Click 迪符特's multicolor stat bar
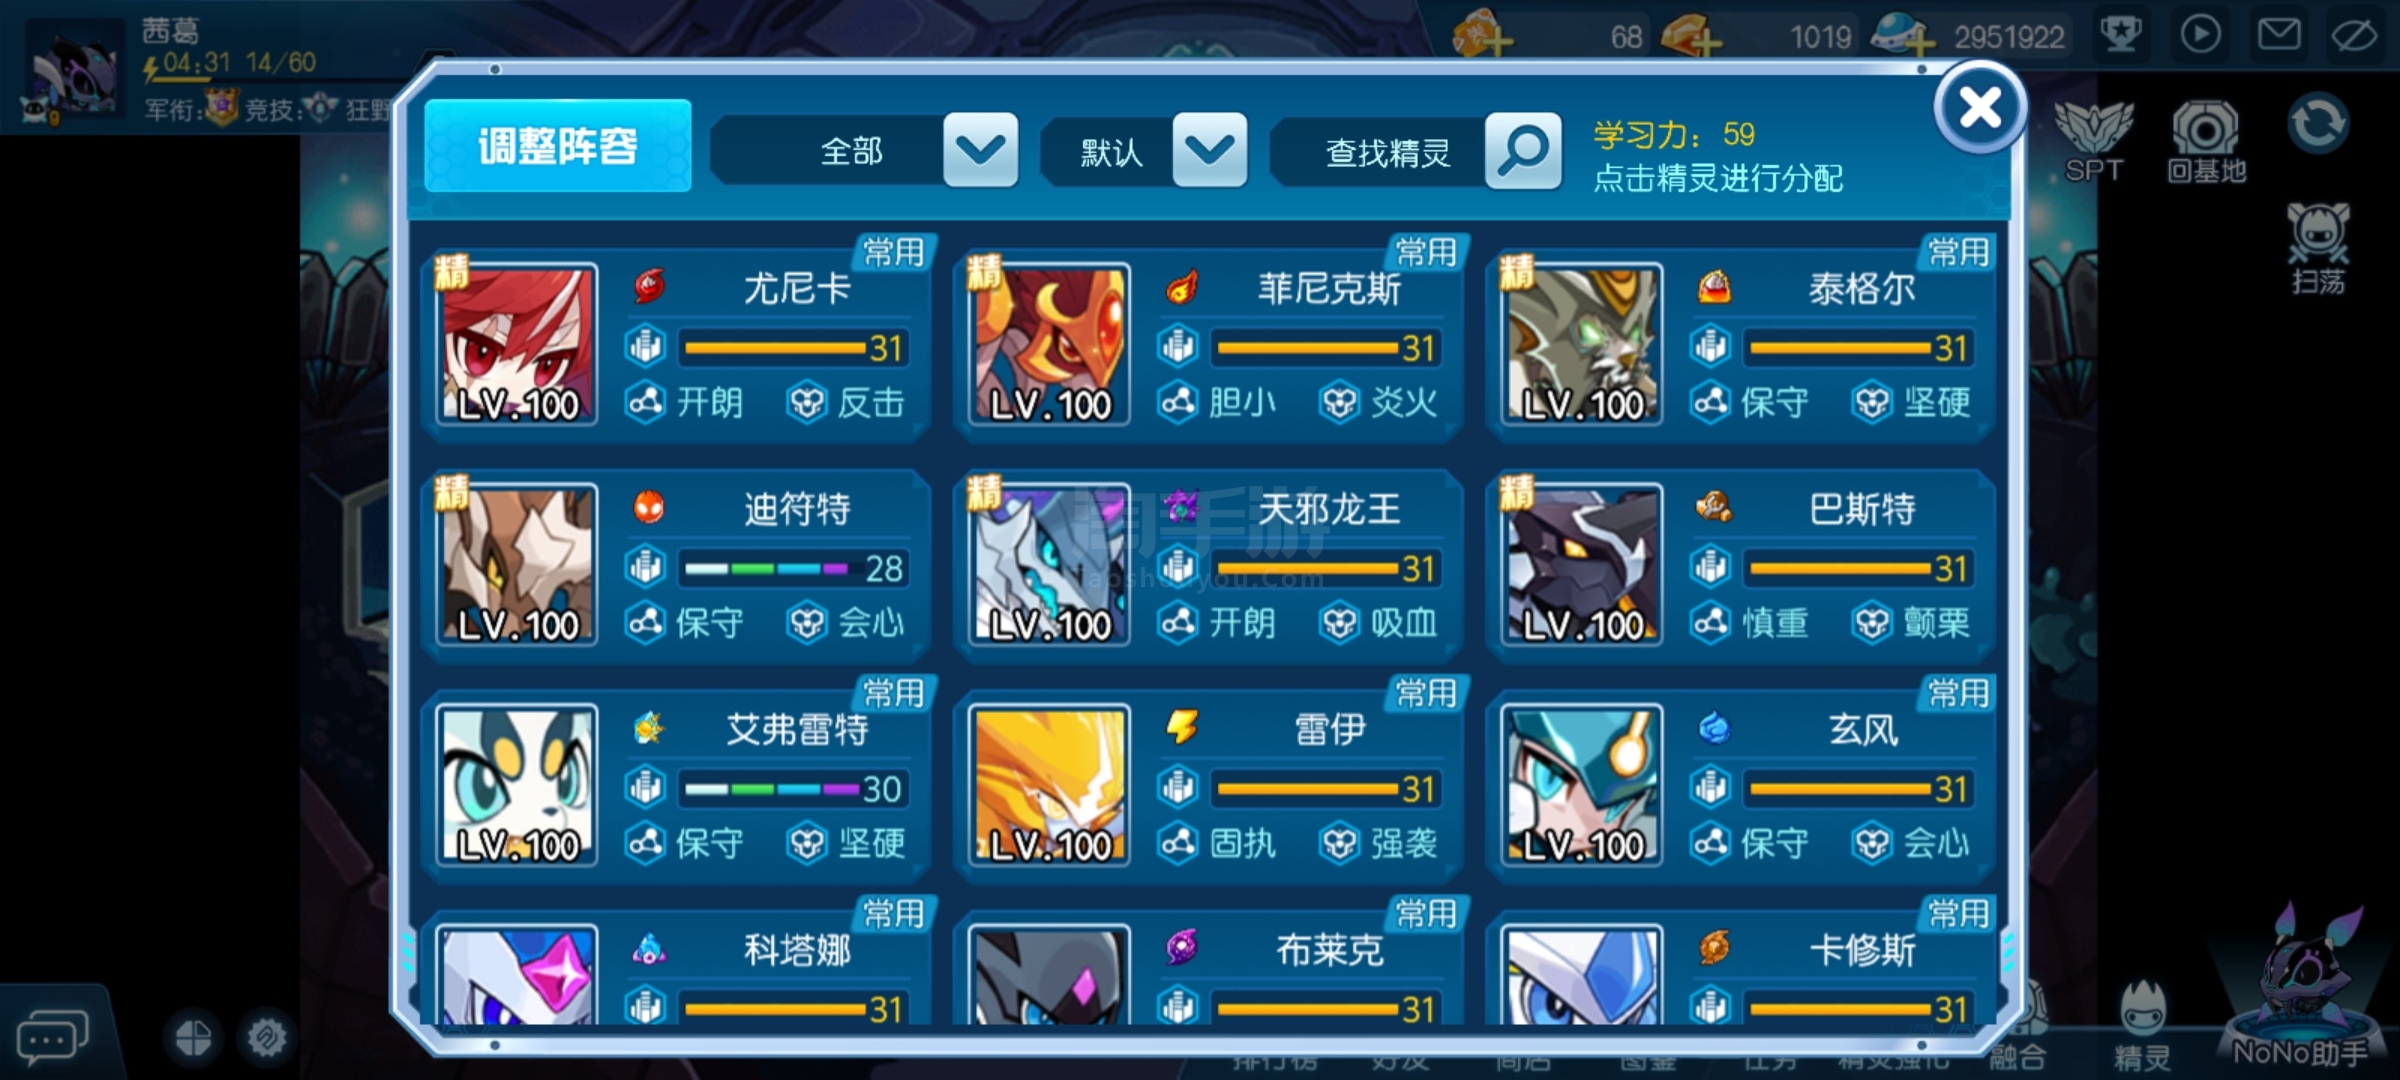 click(x=766, y=569)
